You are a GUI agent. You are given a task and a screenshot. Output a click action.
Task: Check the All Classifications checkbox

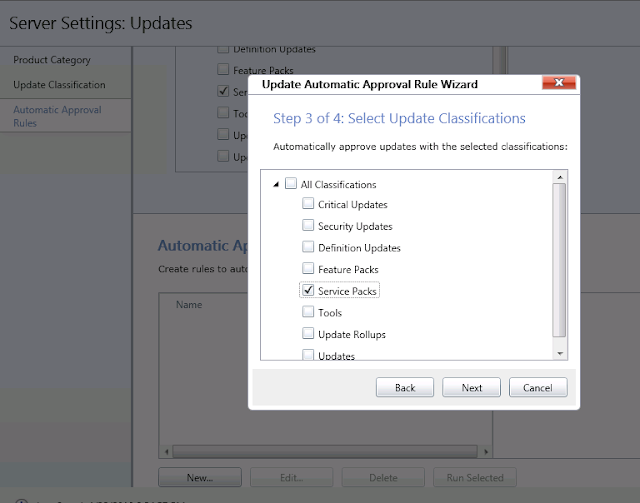291,184
